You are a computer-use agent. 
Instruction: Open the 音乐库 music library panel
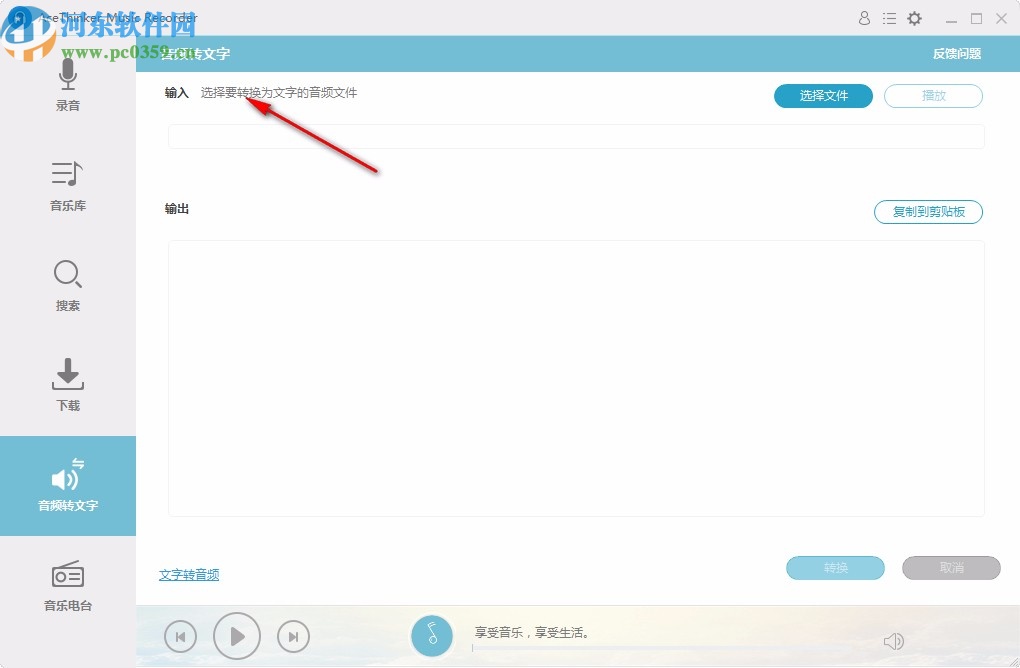point(67,174)
